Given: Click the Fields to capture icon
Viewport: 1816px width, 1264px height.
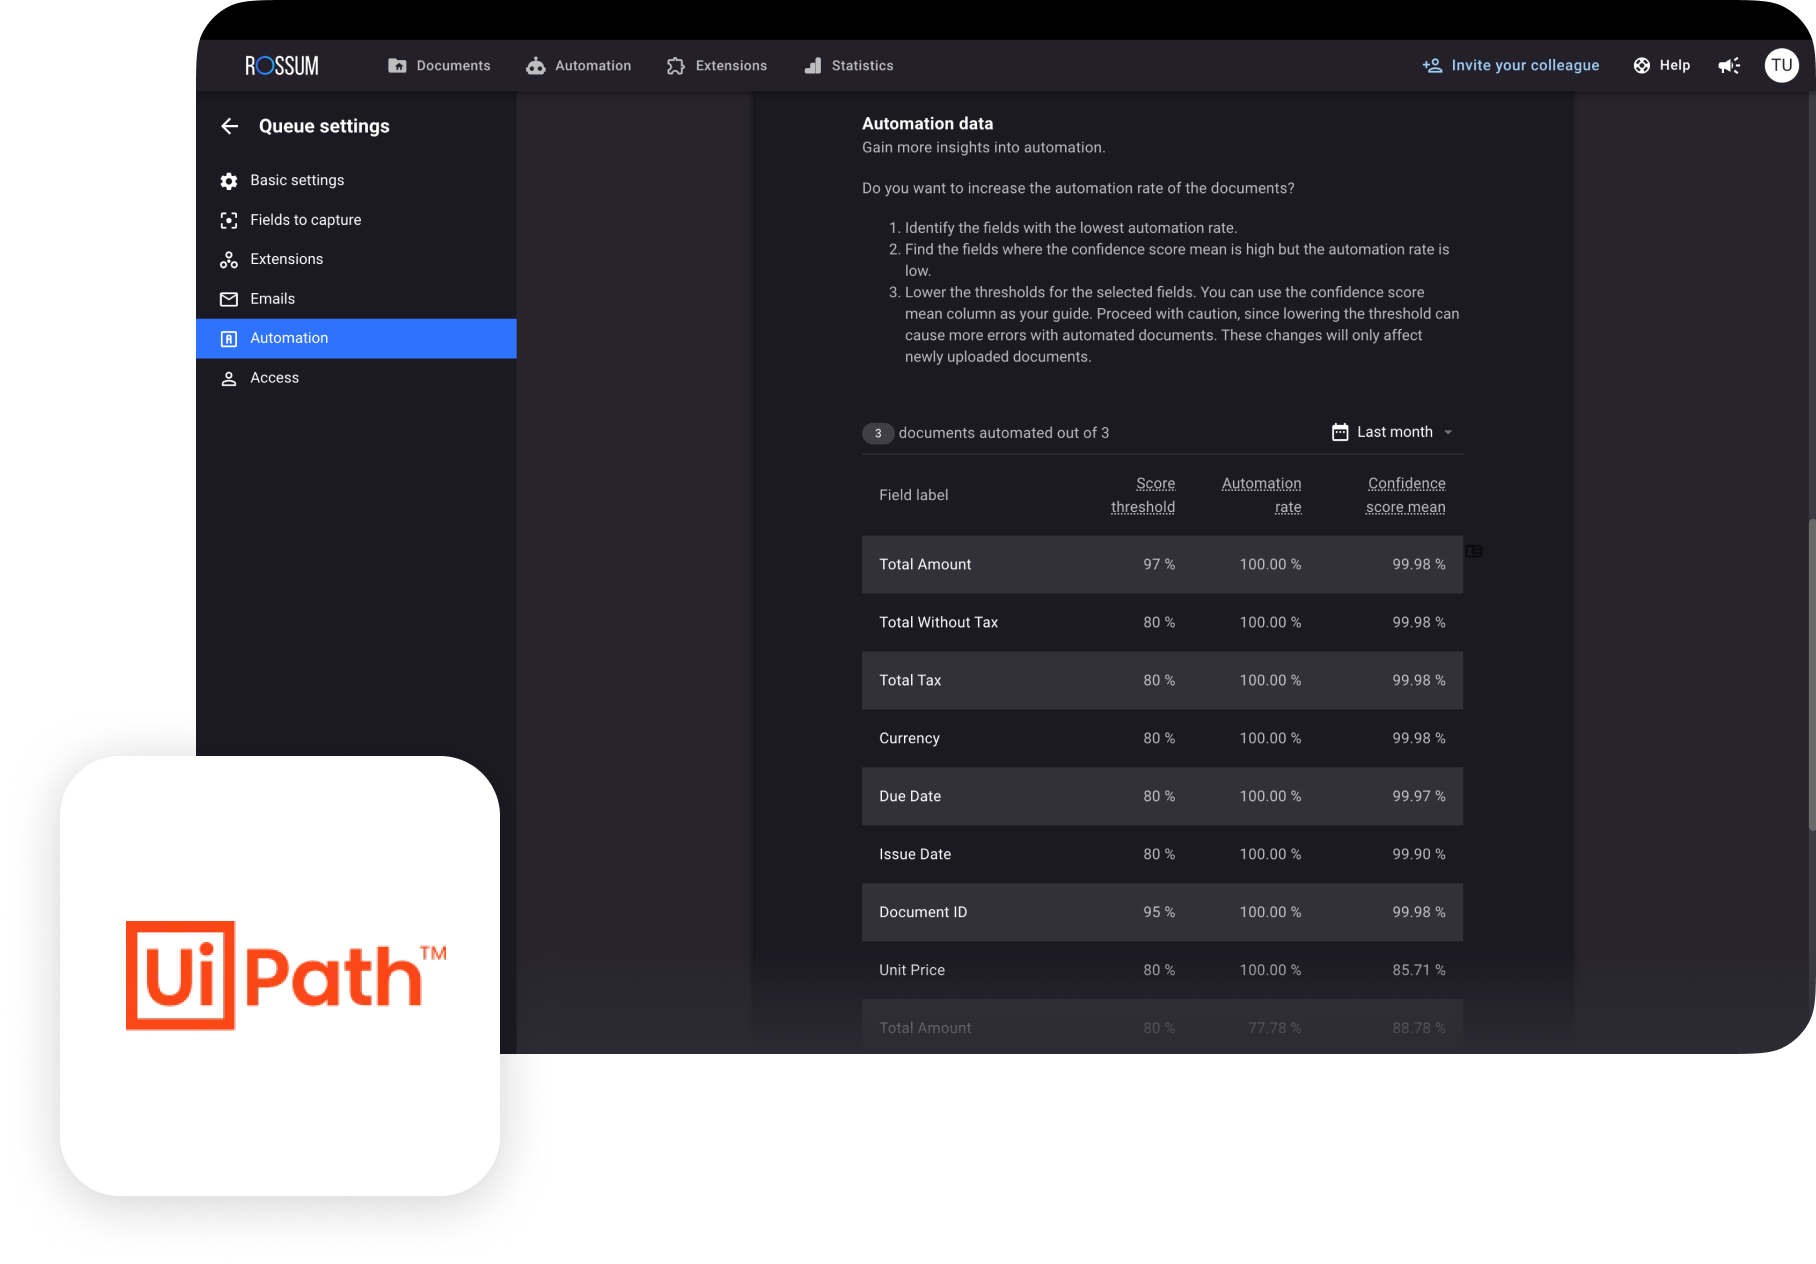Looking at the screenshot, I should tap(229, 220).
